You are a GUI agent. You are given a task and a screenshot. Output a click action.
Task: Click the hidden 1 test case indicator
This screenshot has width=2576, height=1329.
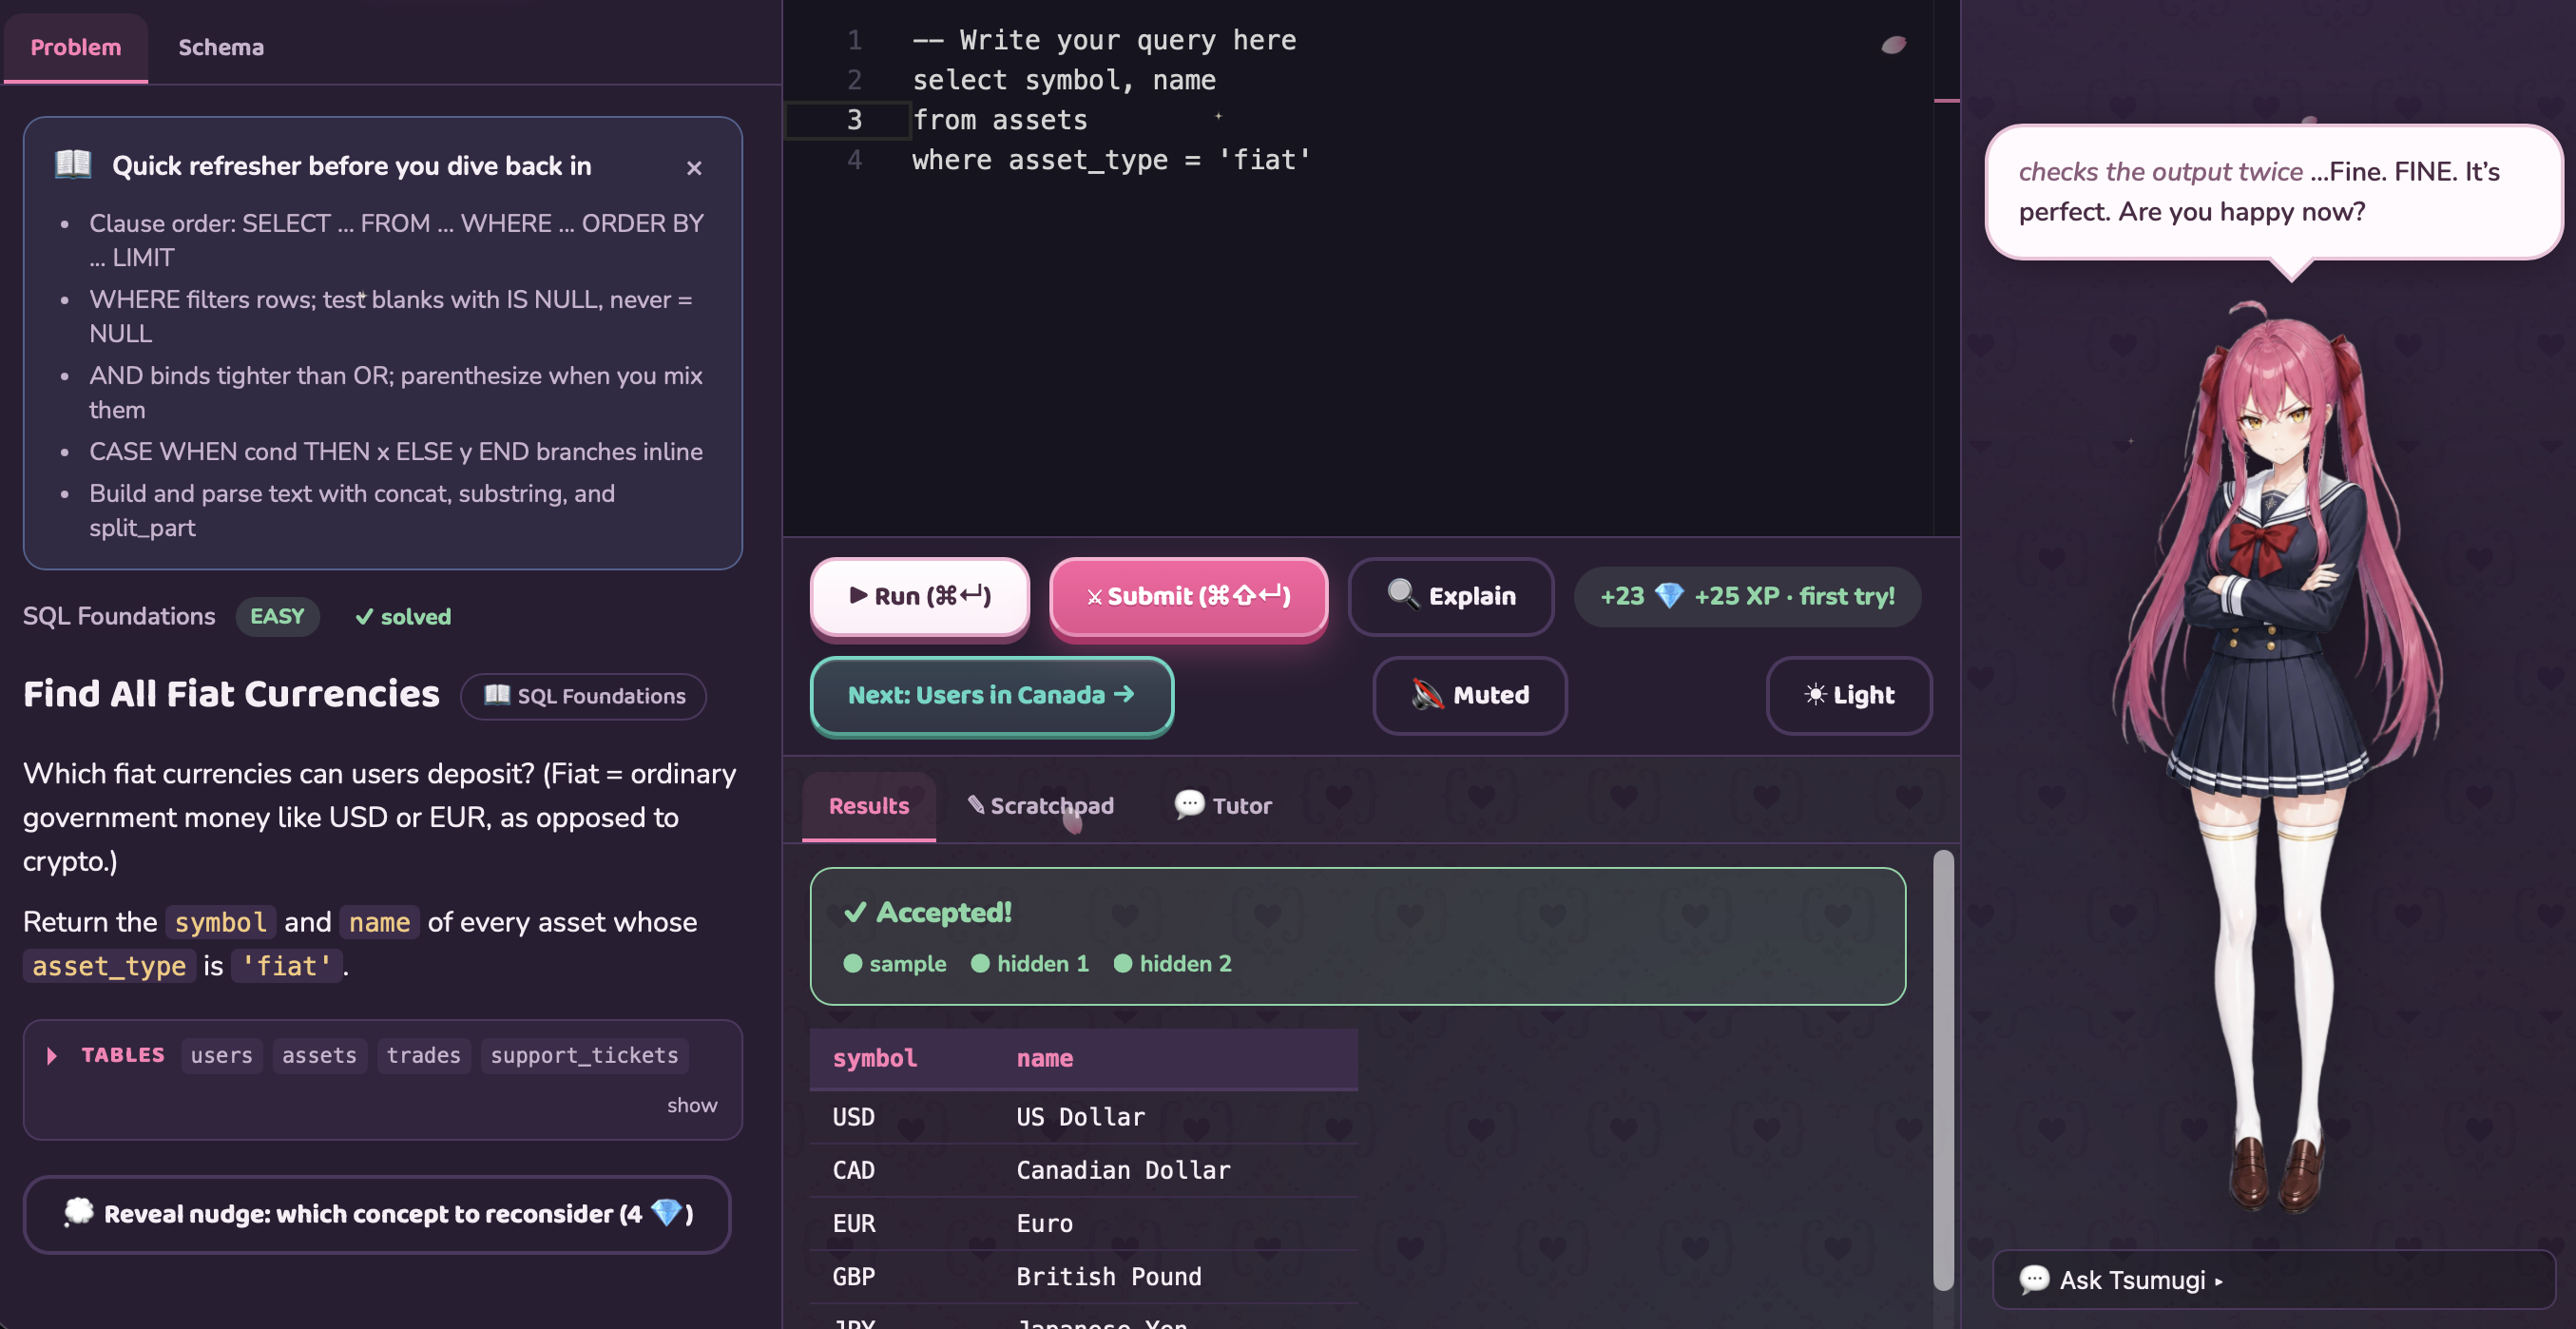pyautogui.click(x=1030, y=963)
